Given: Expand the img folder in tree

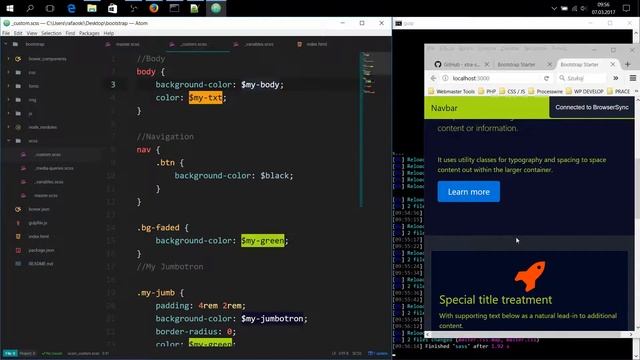Looking at the screenshot, I should 9,100.
